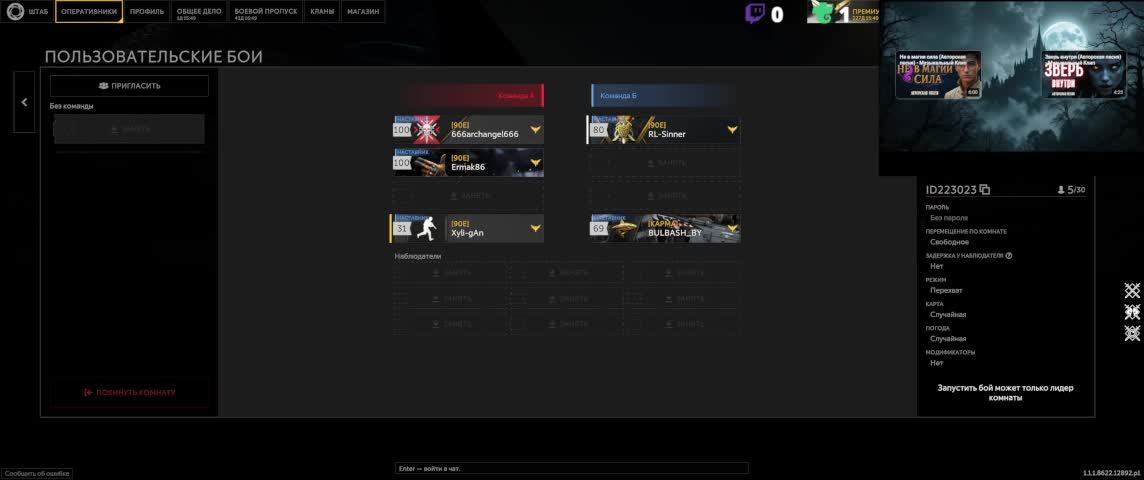
Task: Click the 'Без пароля' password value
Action: pyautogui.click(x=948, y=217)
